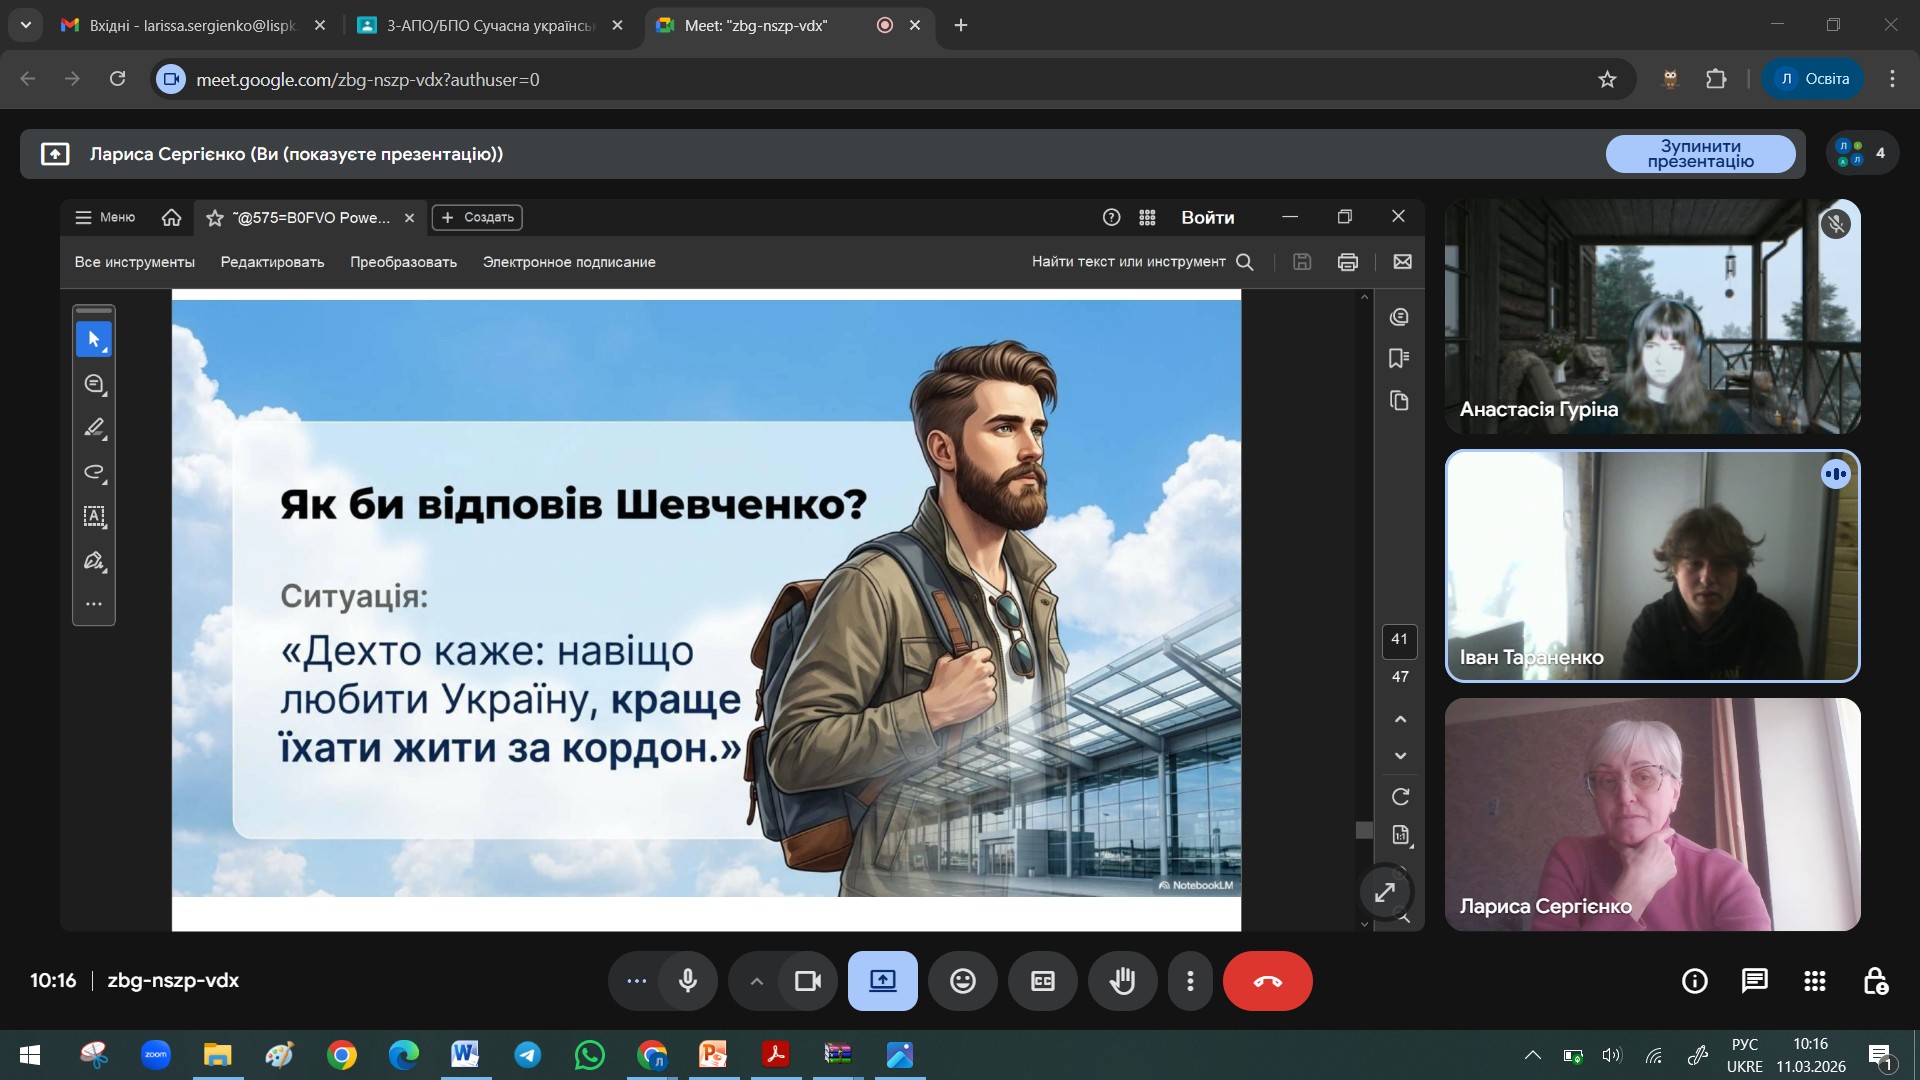Turn off the camera

(807, 981)
